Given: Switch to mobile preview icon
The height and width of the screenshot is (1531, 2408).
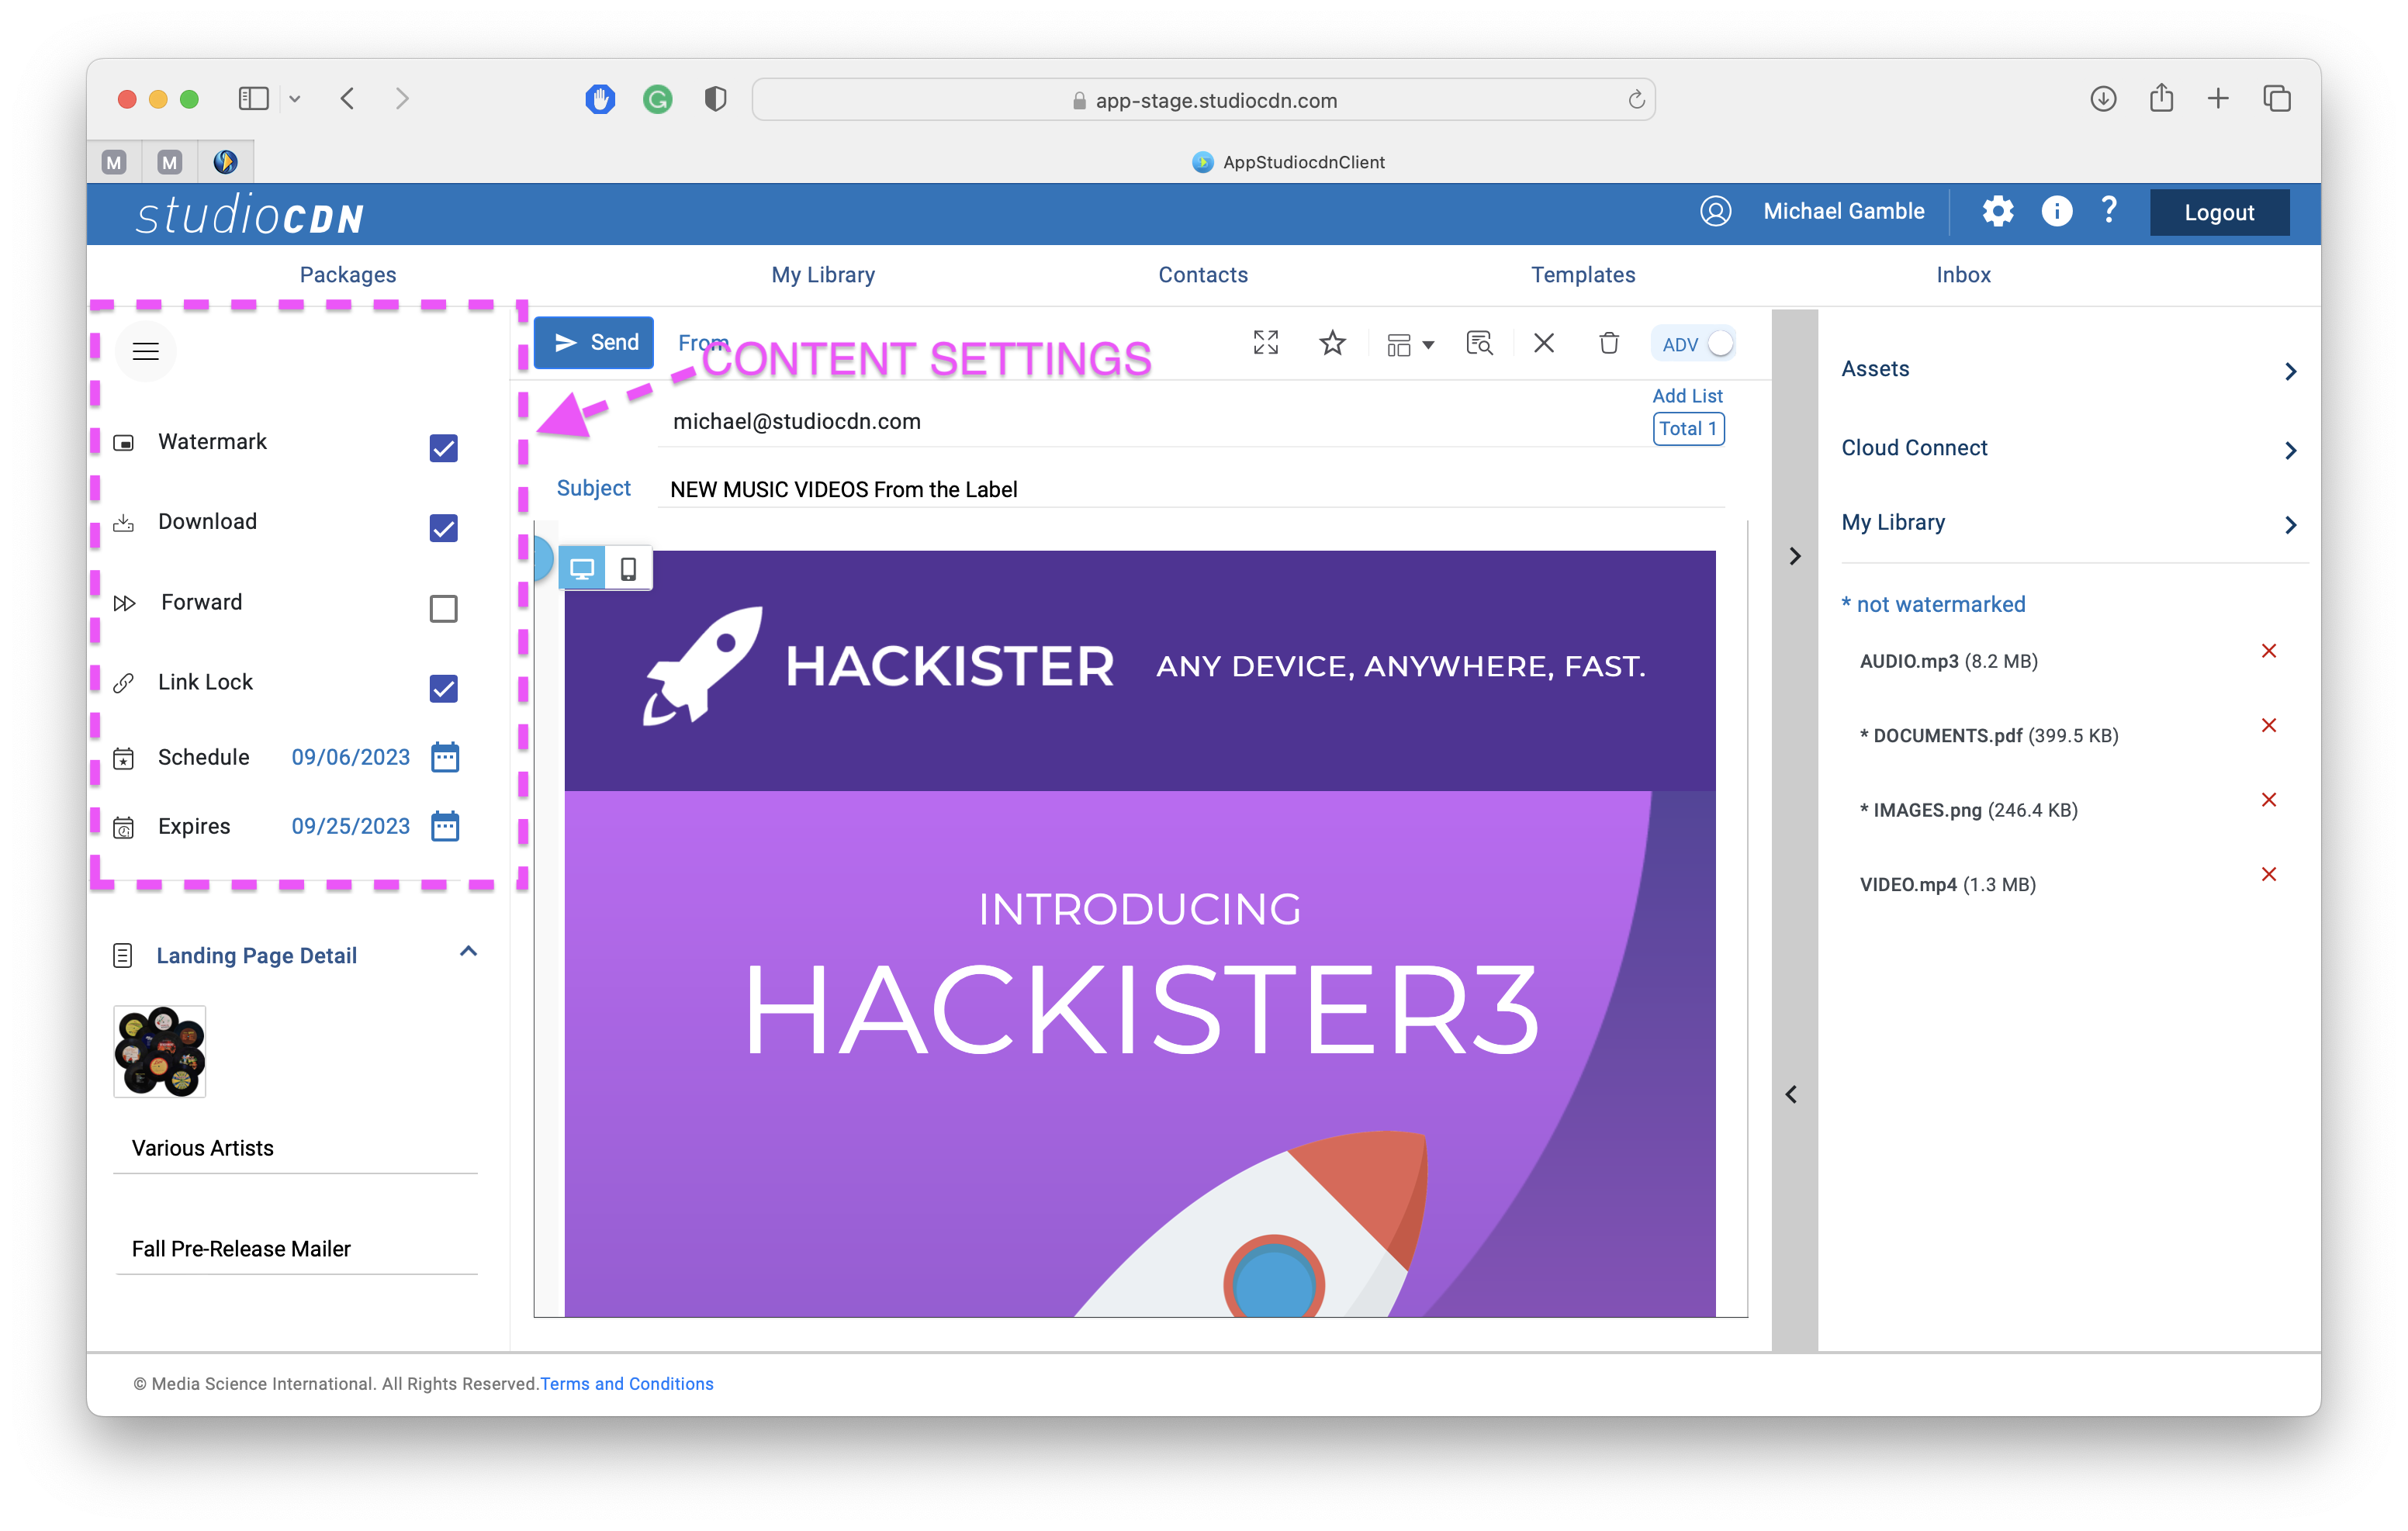Looking at the screenshot, I should [x=628, y=569].
